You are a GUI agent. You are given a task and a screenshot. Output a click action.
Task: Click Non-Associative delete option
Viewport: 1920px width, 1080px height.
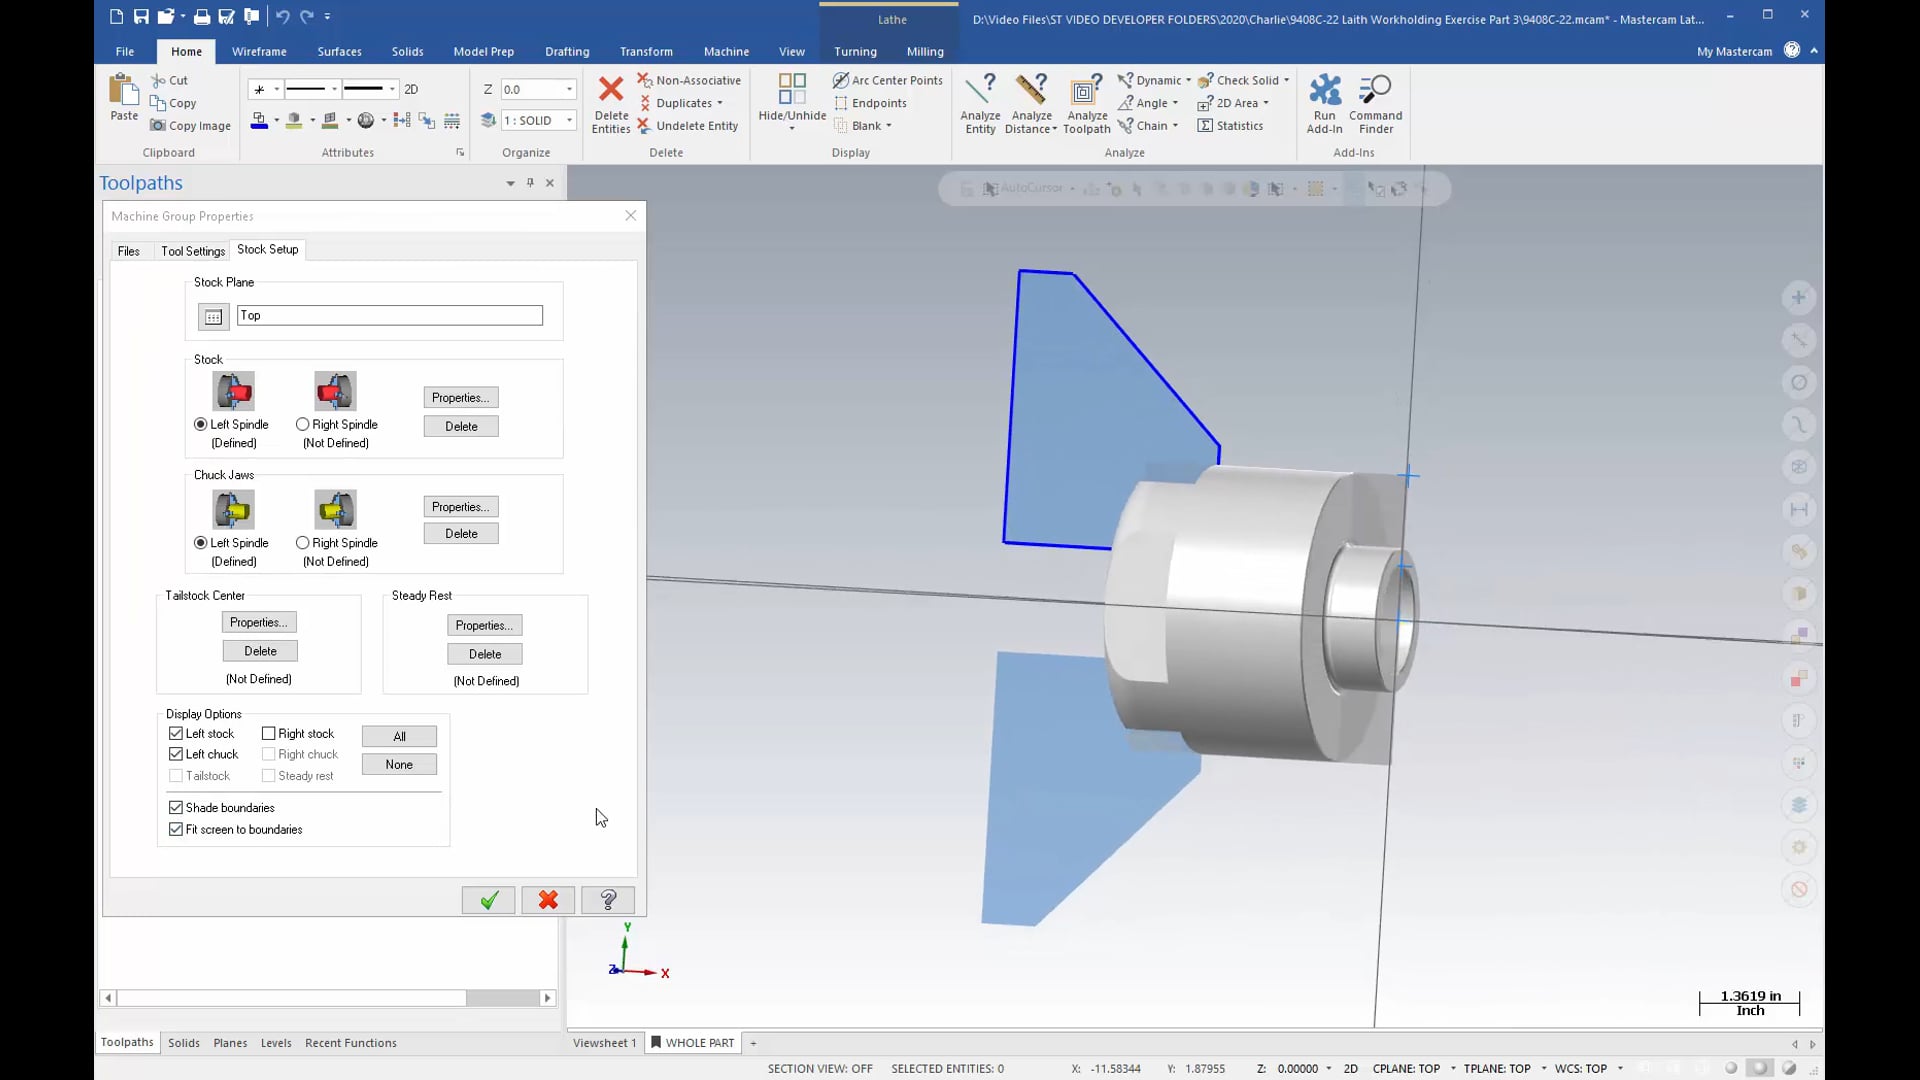pos(689,80)
